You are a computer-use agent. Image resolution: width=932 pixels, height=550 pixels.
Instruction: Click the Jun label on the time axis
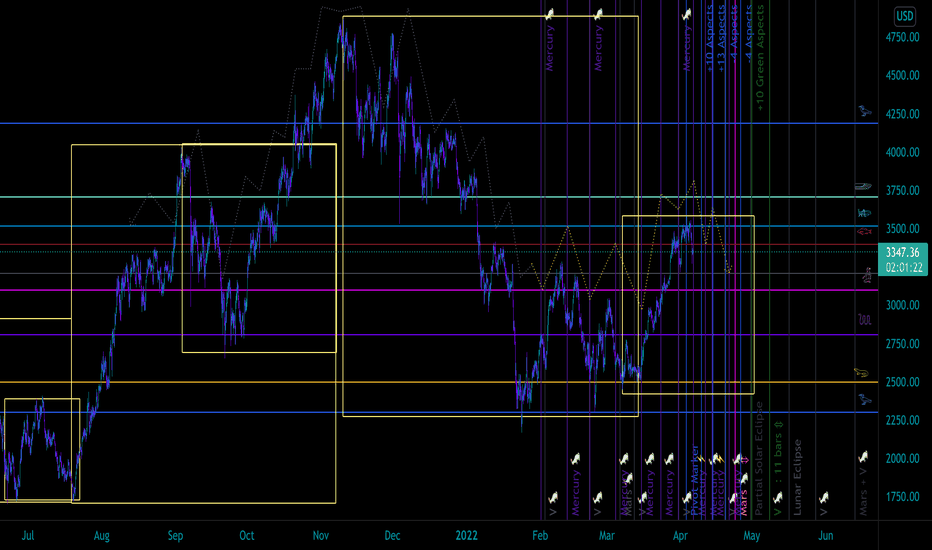pos(826,536)
